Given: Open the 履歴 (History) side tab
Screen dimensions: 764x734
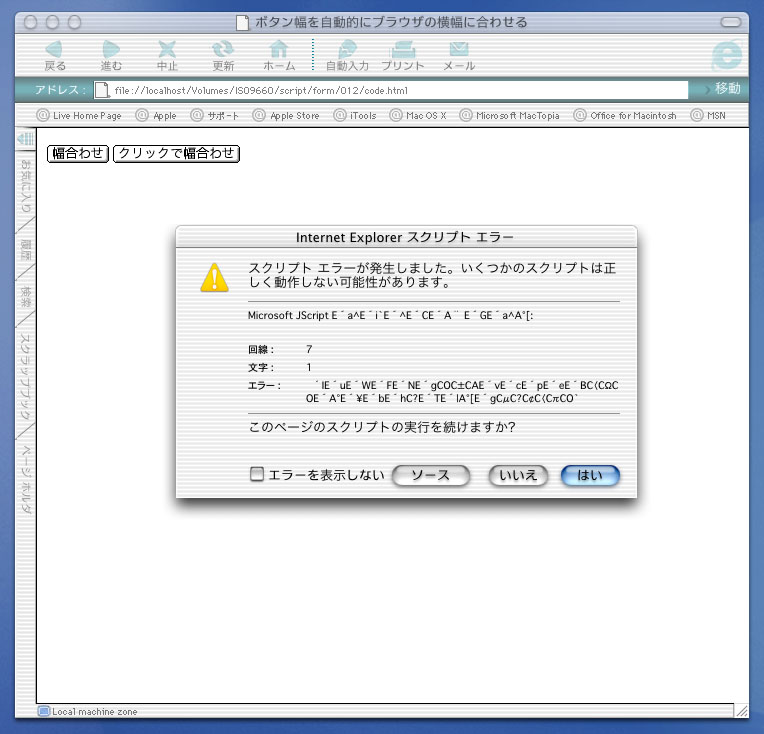Looking at the screenshot, I should pos(25,250).
